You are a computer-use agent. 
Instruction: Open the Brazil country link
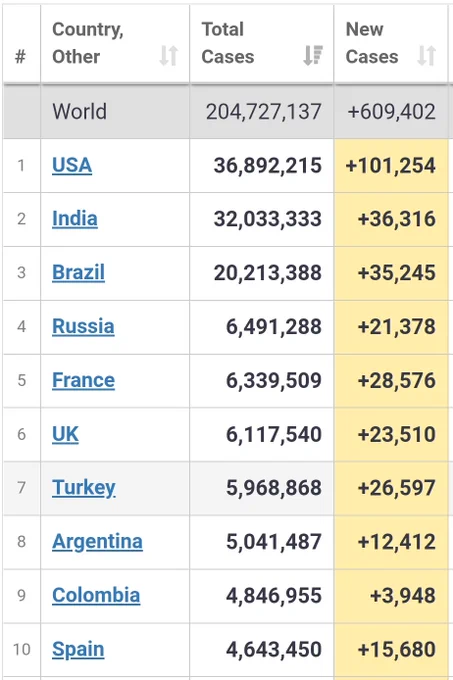pyautogui.click(x=78, y=273)
